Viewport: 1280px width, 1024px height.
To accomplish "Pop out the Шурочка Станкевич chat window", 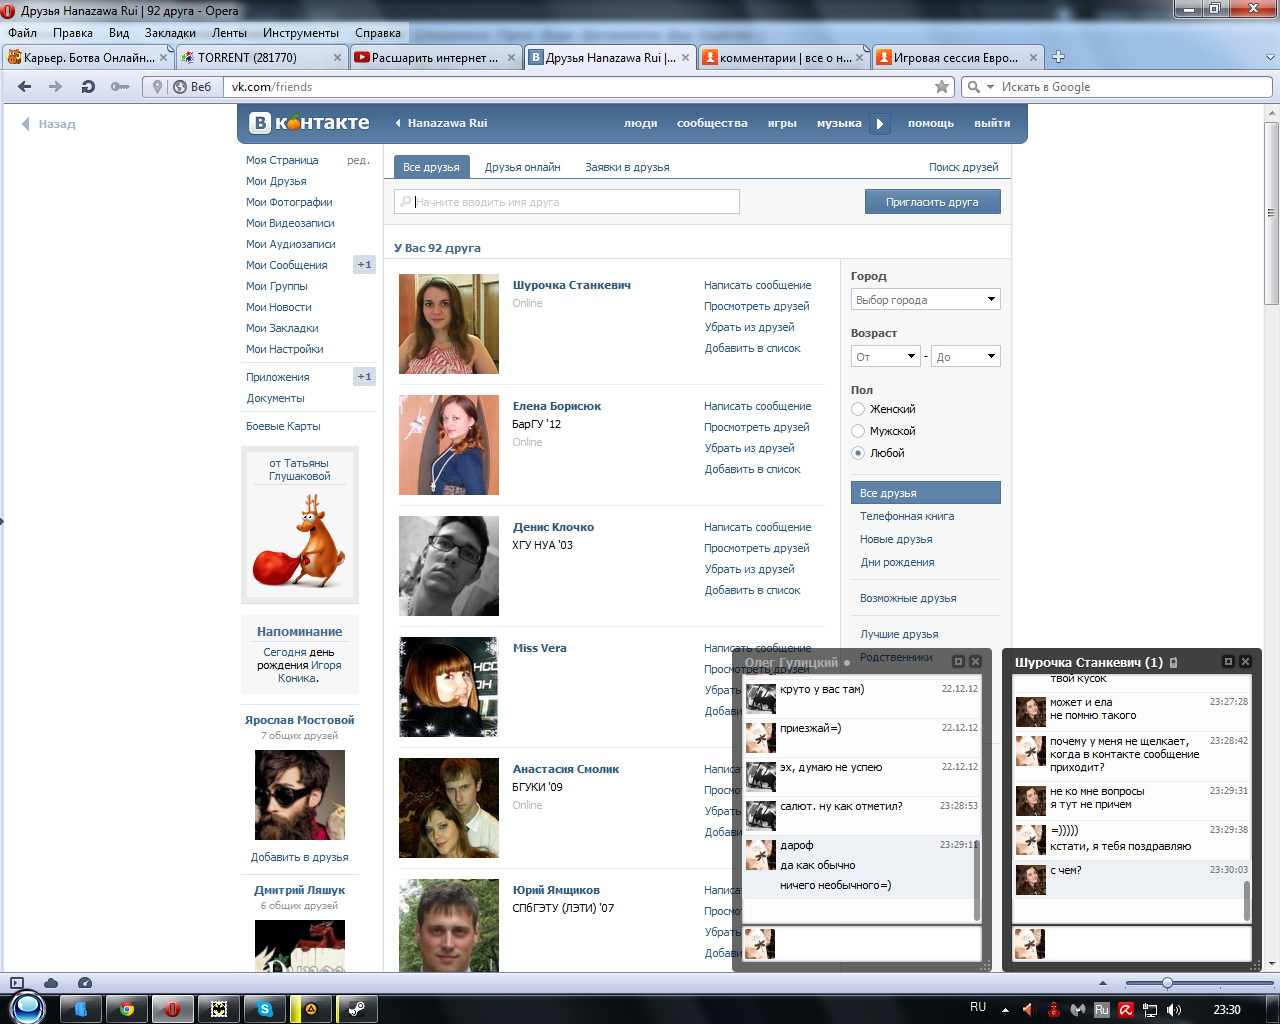I will (x=1229, y=662).
